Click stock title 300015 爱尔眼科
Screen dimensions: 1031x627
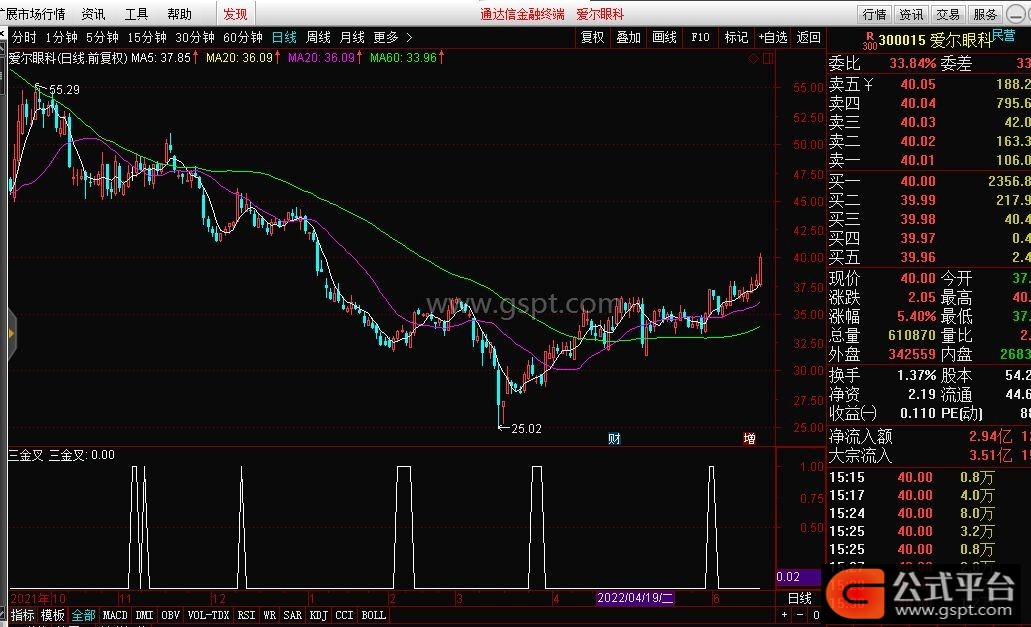[x=934, y=40]
